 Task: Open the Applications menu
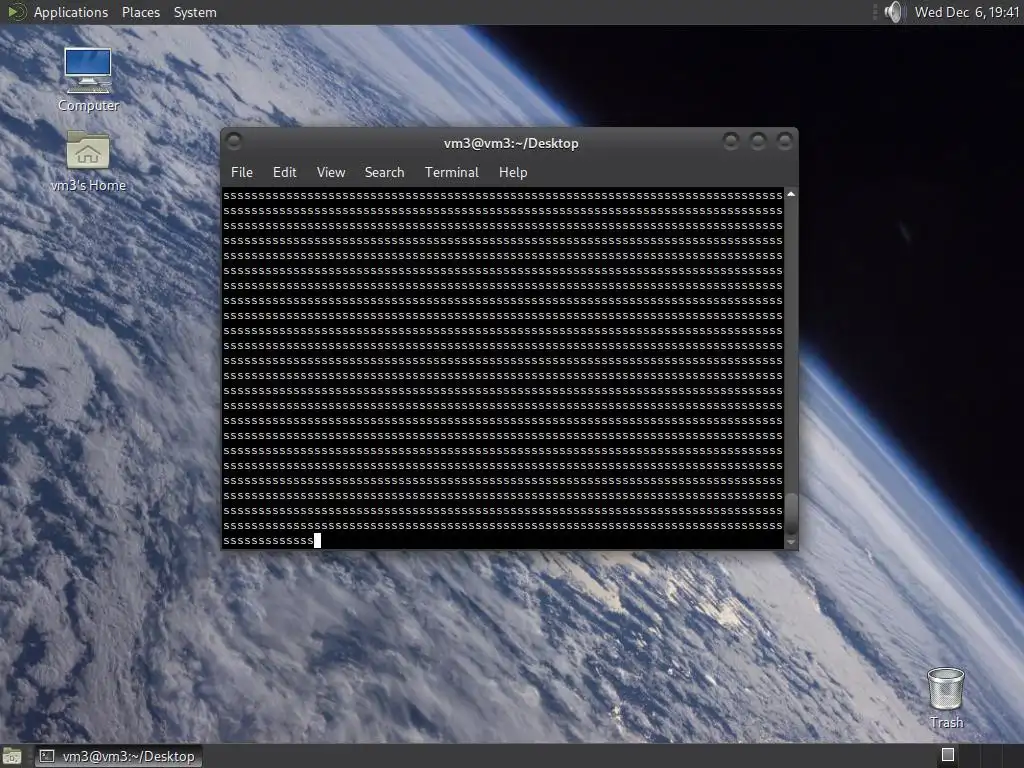71,12
